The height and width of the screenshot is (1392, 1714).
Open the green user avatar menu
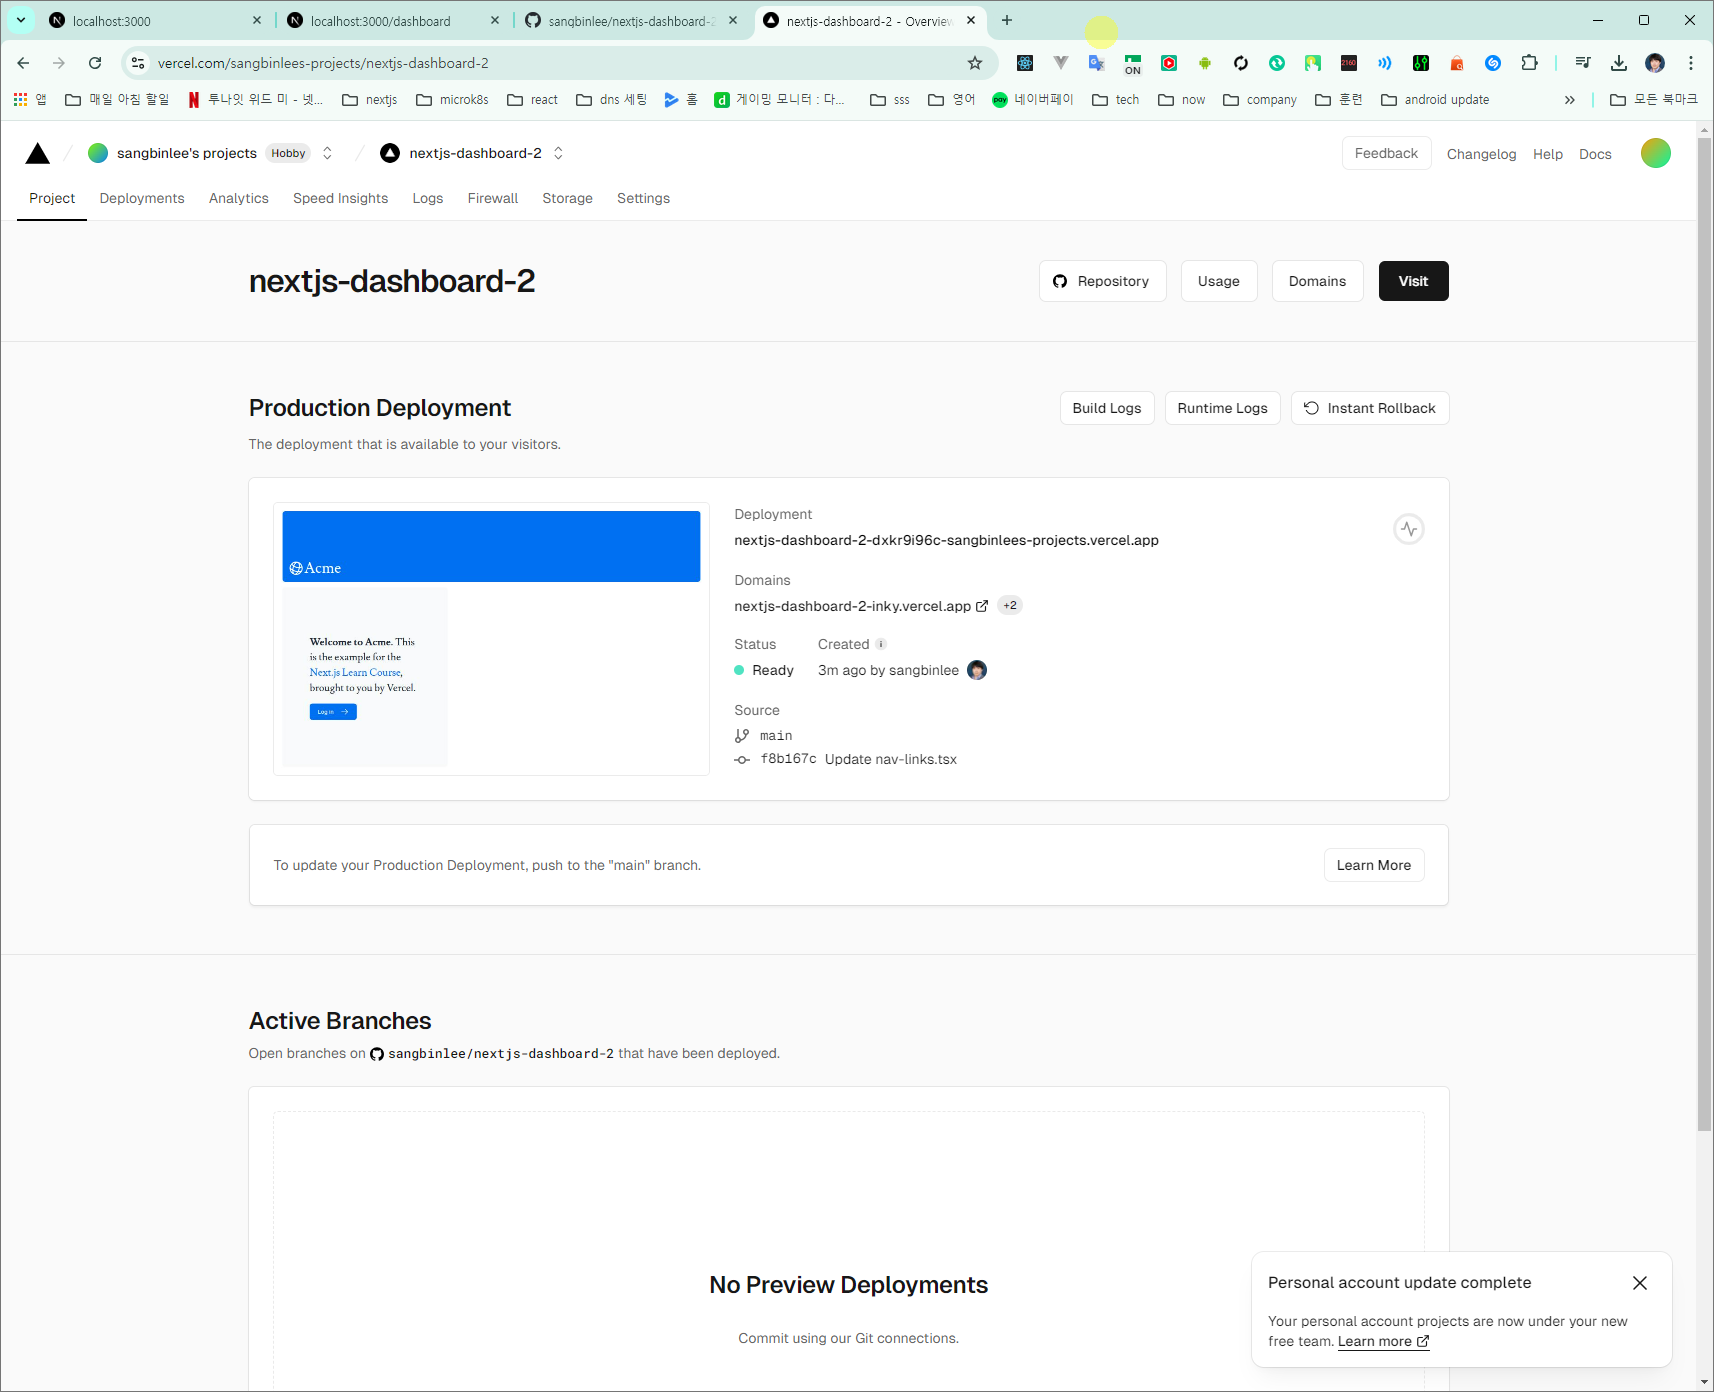(x=1656, y=153)
